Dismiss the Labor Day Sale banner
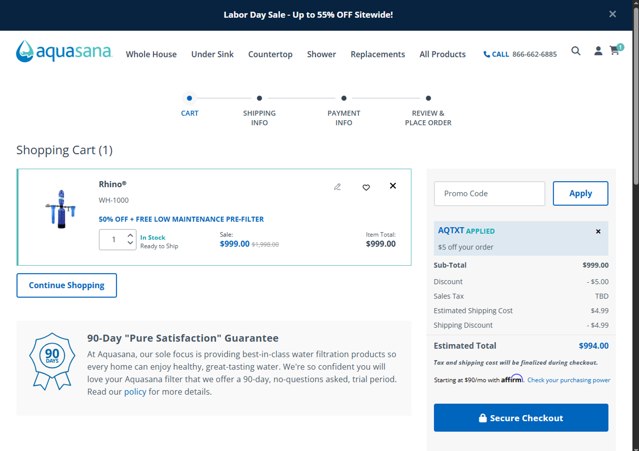 [612, 14]
